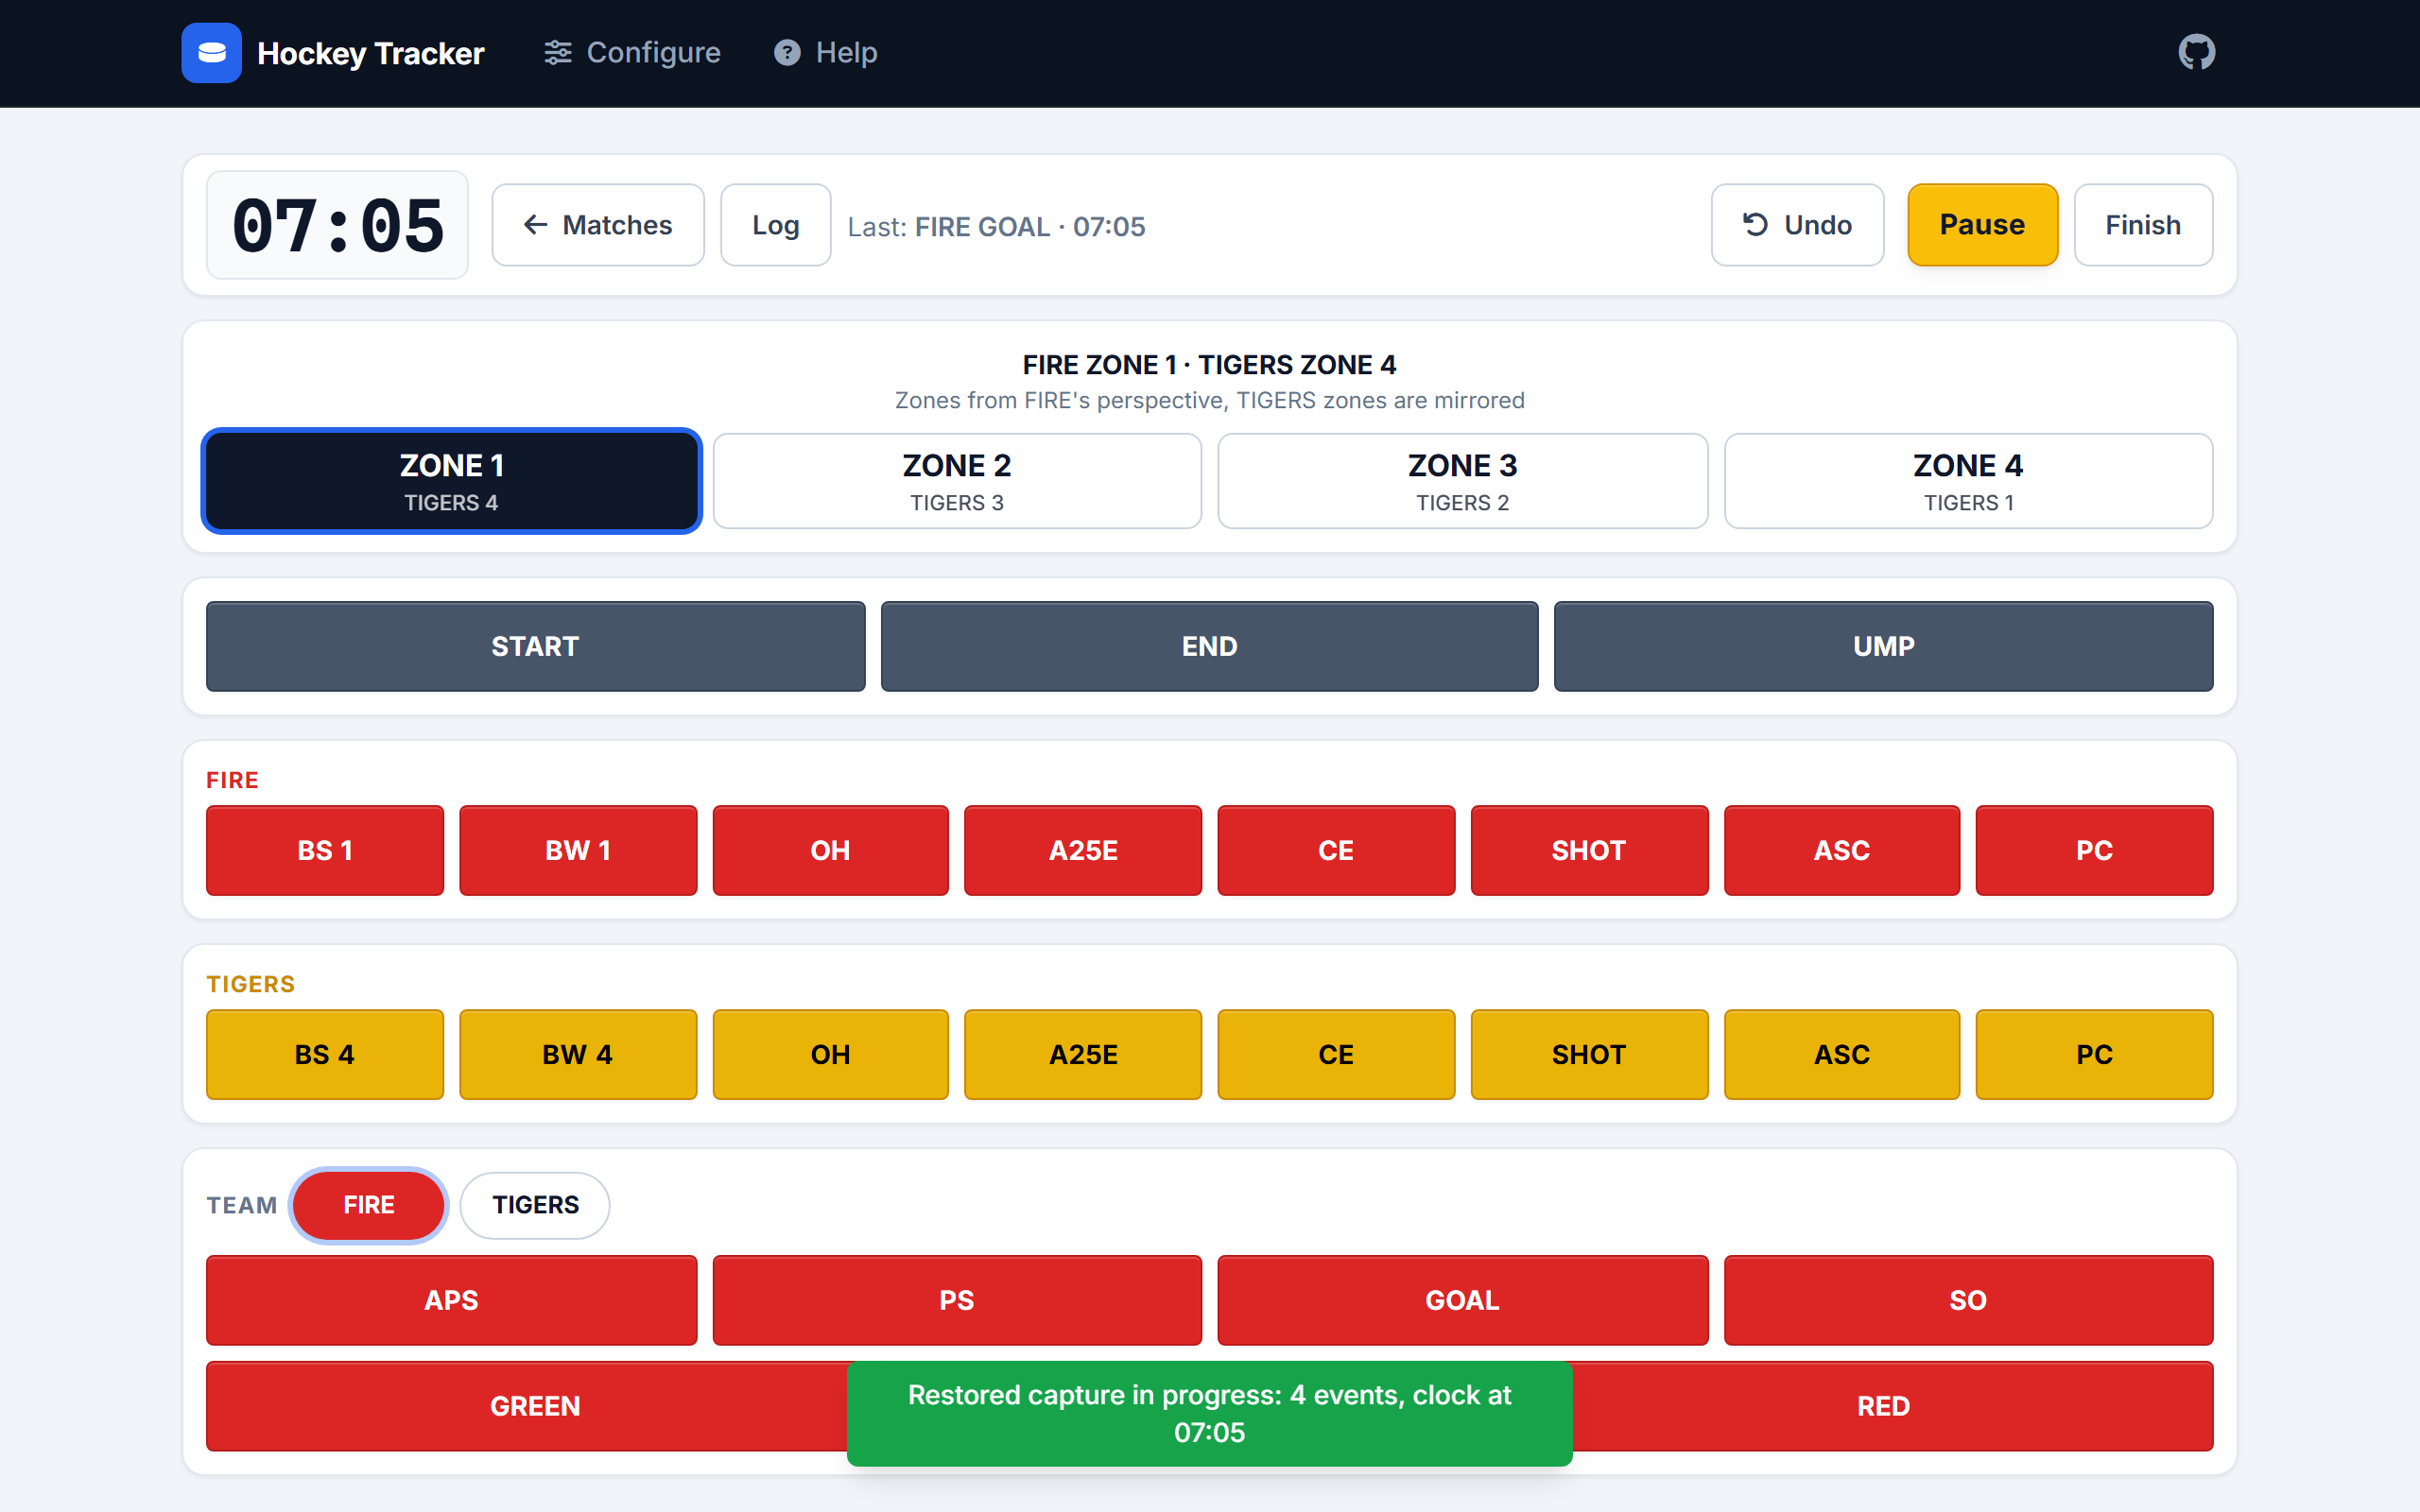Log FIRE A25E event

point(1083,850)
